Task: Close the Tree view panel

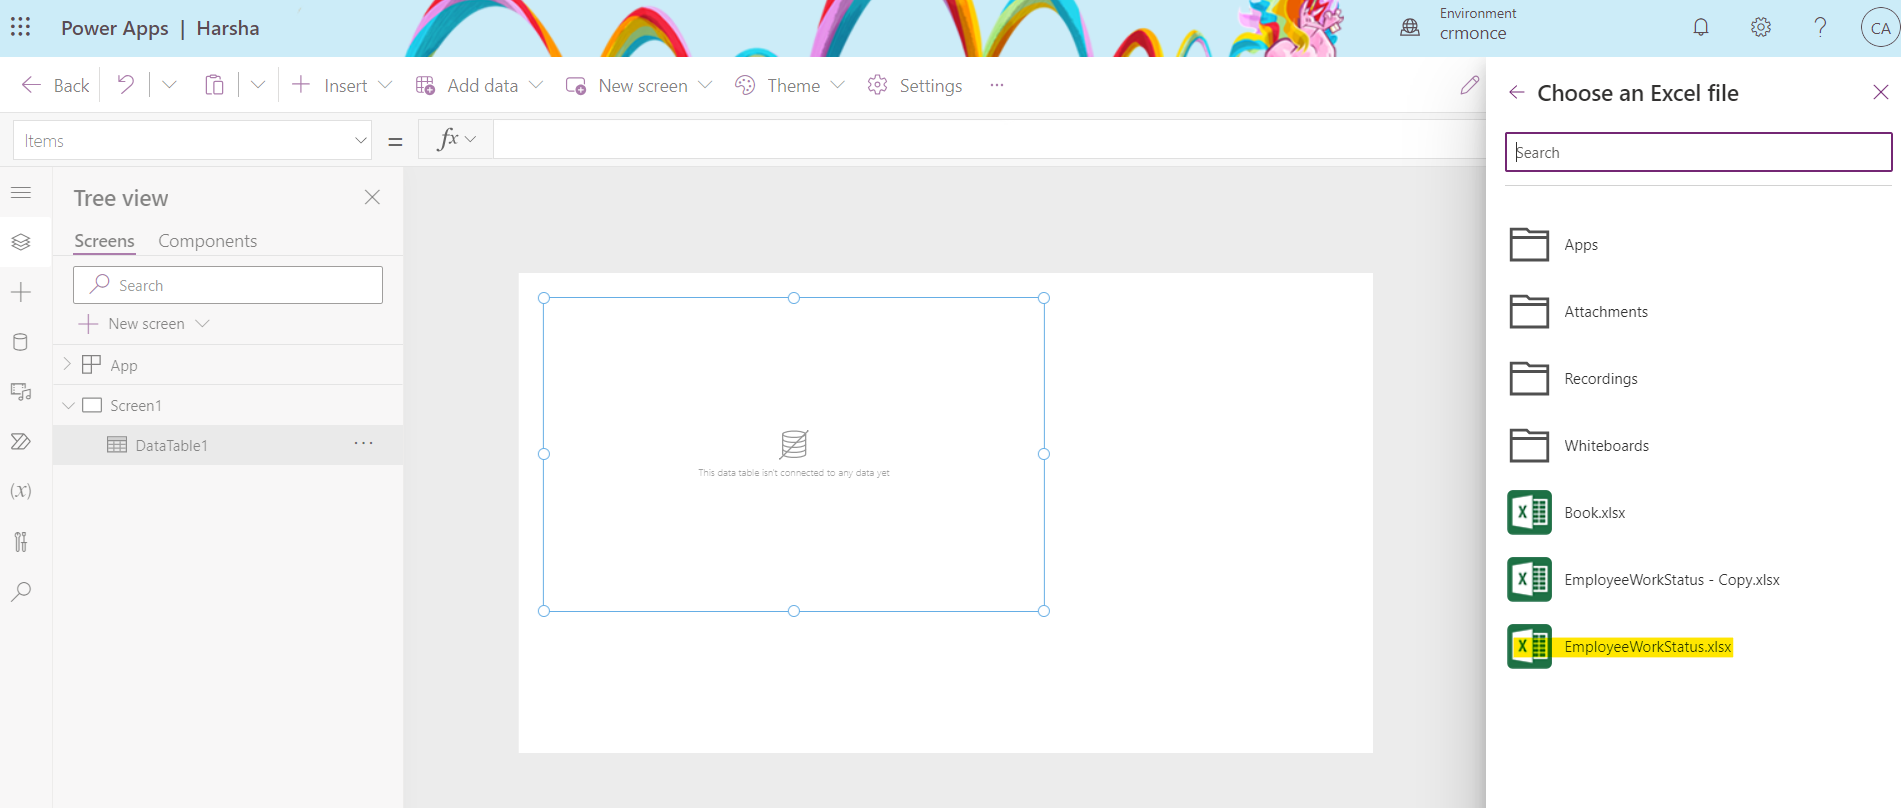Action: point(372,197)
